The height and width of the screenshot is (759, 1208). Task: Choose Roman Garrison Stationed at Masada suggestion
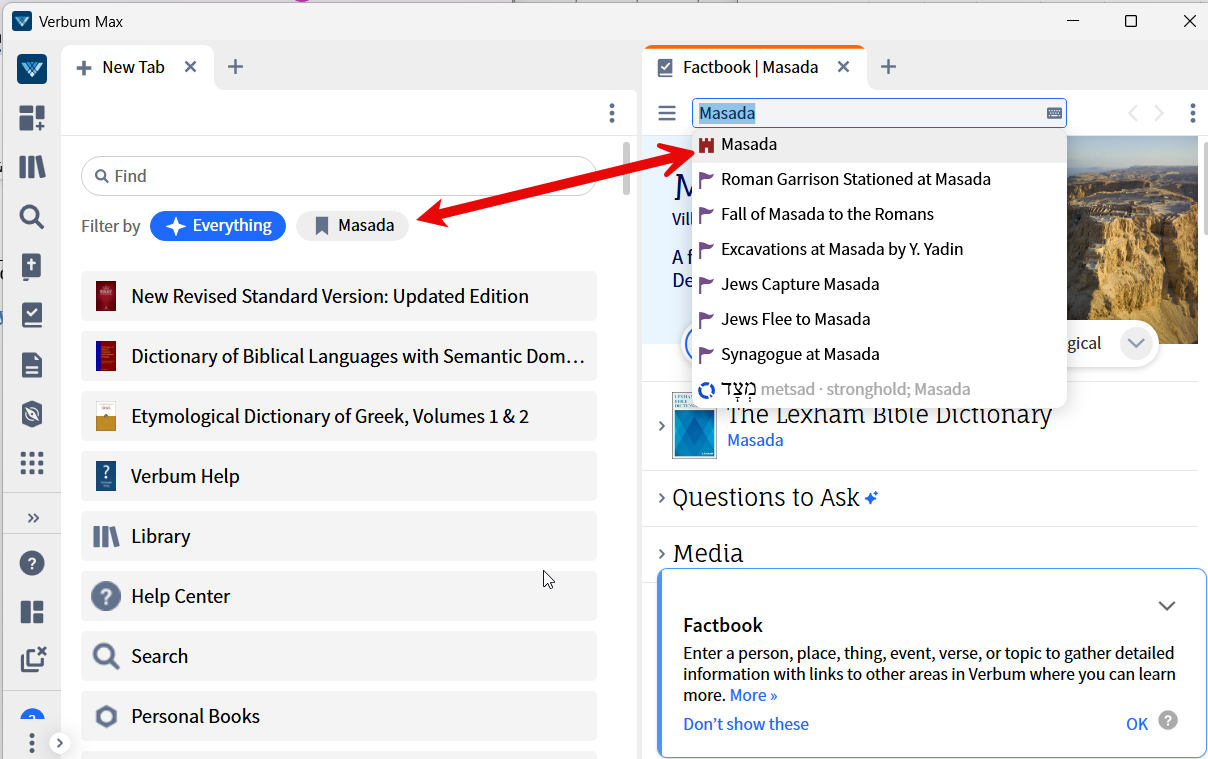click(879, 179)
